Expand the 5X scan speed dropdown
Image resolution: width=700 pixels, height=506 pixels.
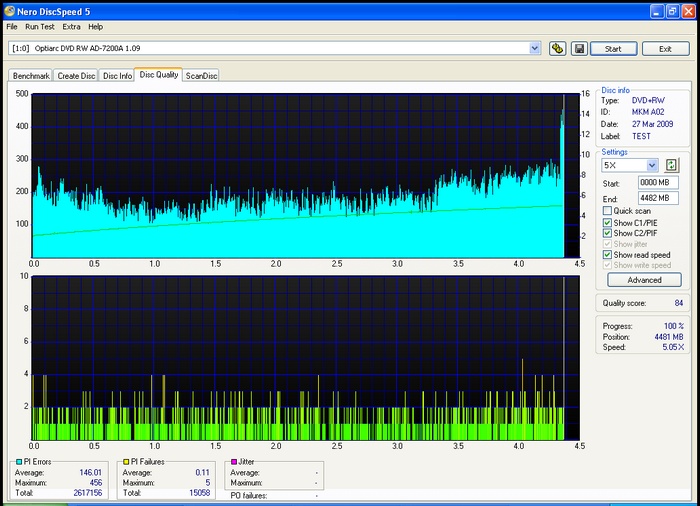point(652,165)
